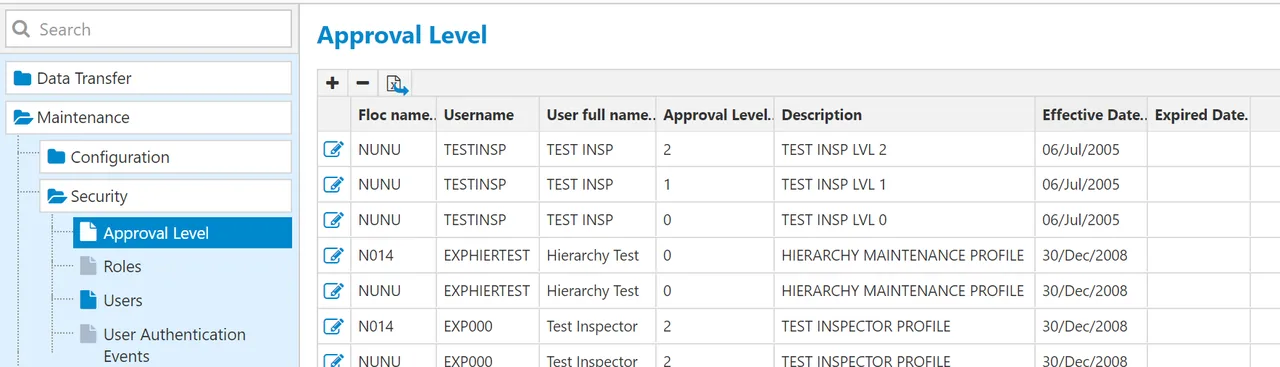
Task: Edit the TEST INSP LVL 2 row
Action: point(334,150)
